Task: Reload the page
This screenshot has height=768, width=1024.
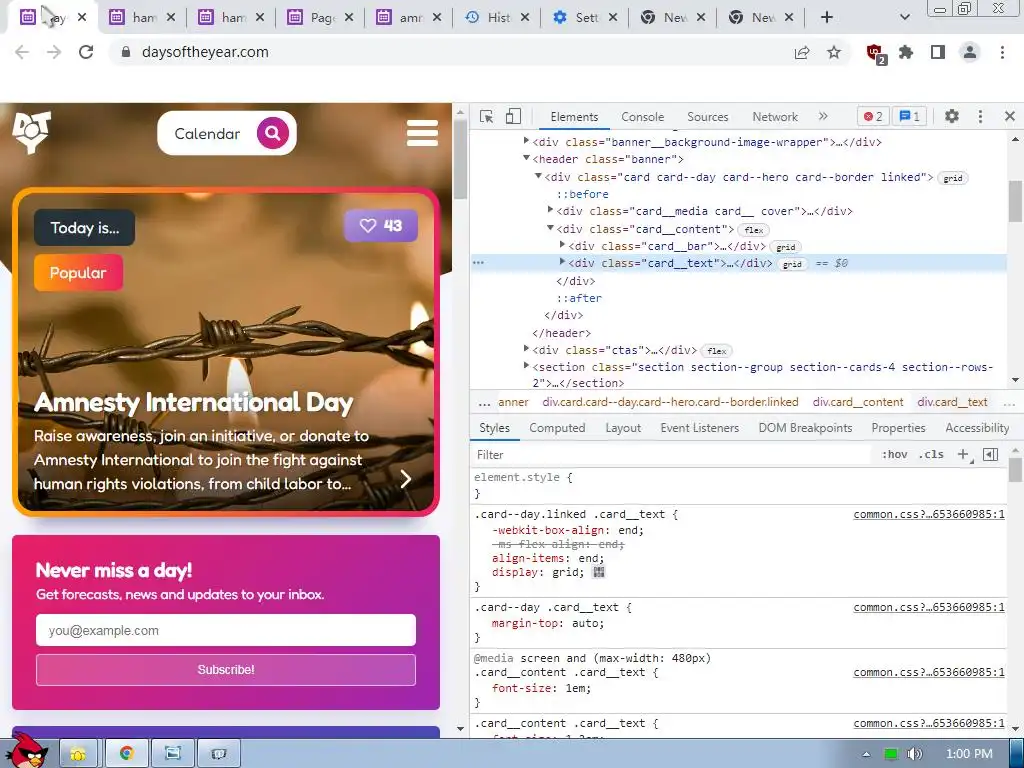Action: 86,52
